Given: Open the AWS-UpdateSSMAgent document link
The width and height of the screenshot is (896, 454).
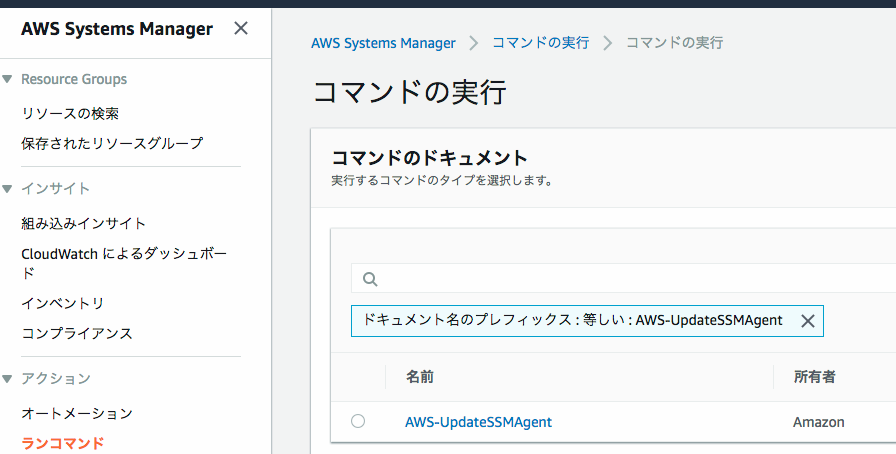Looking at the screenshot, I should (x=478, y=422).
